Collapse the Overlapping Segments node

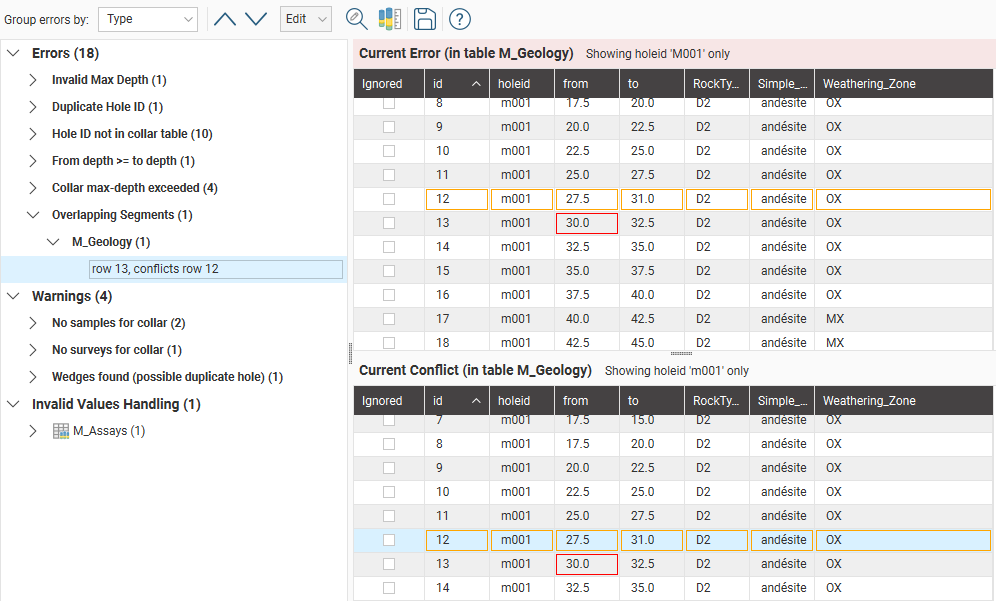click(x=33, y=215)
